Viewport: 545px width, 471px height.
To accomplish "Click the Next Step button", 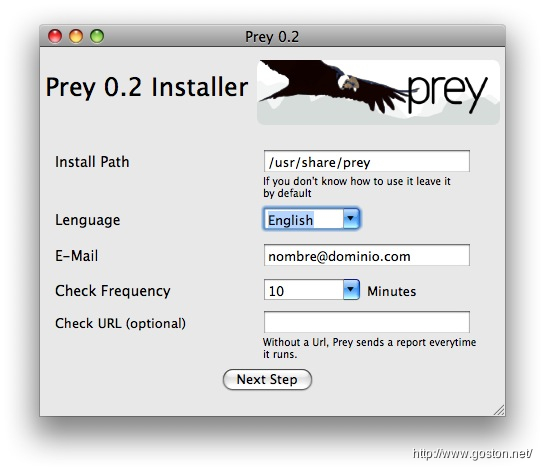I will pyautogui.click(x=267, y=379).
